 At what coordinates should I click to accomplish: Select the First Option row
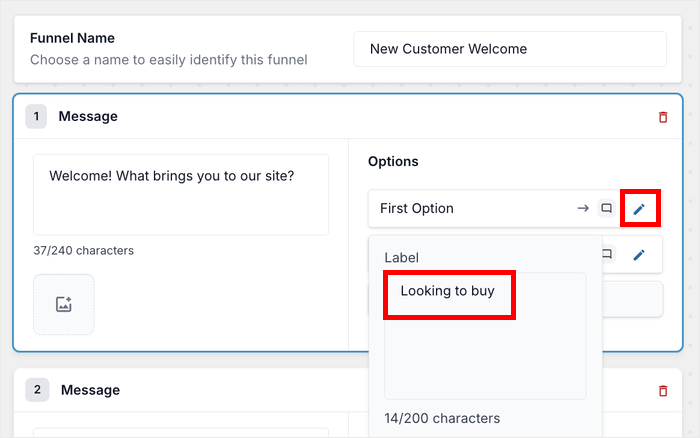(470, 208)
